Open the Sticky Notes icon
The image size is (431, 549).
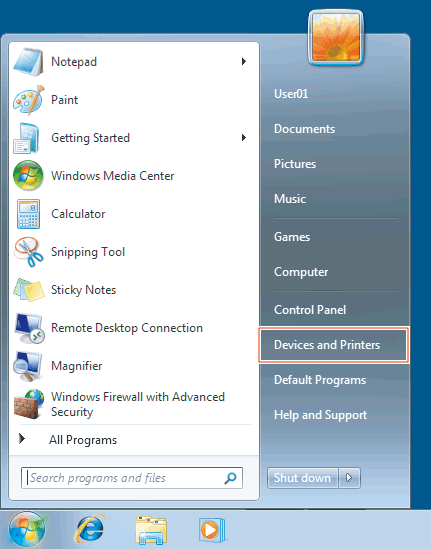click(29, 290)
